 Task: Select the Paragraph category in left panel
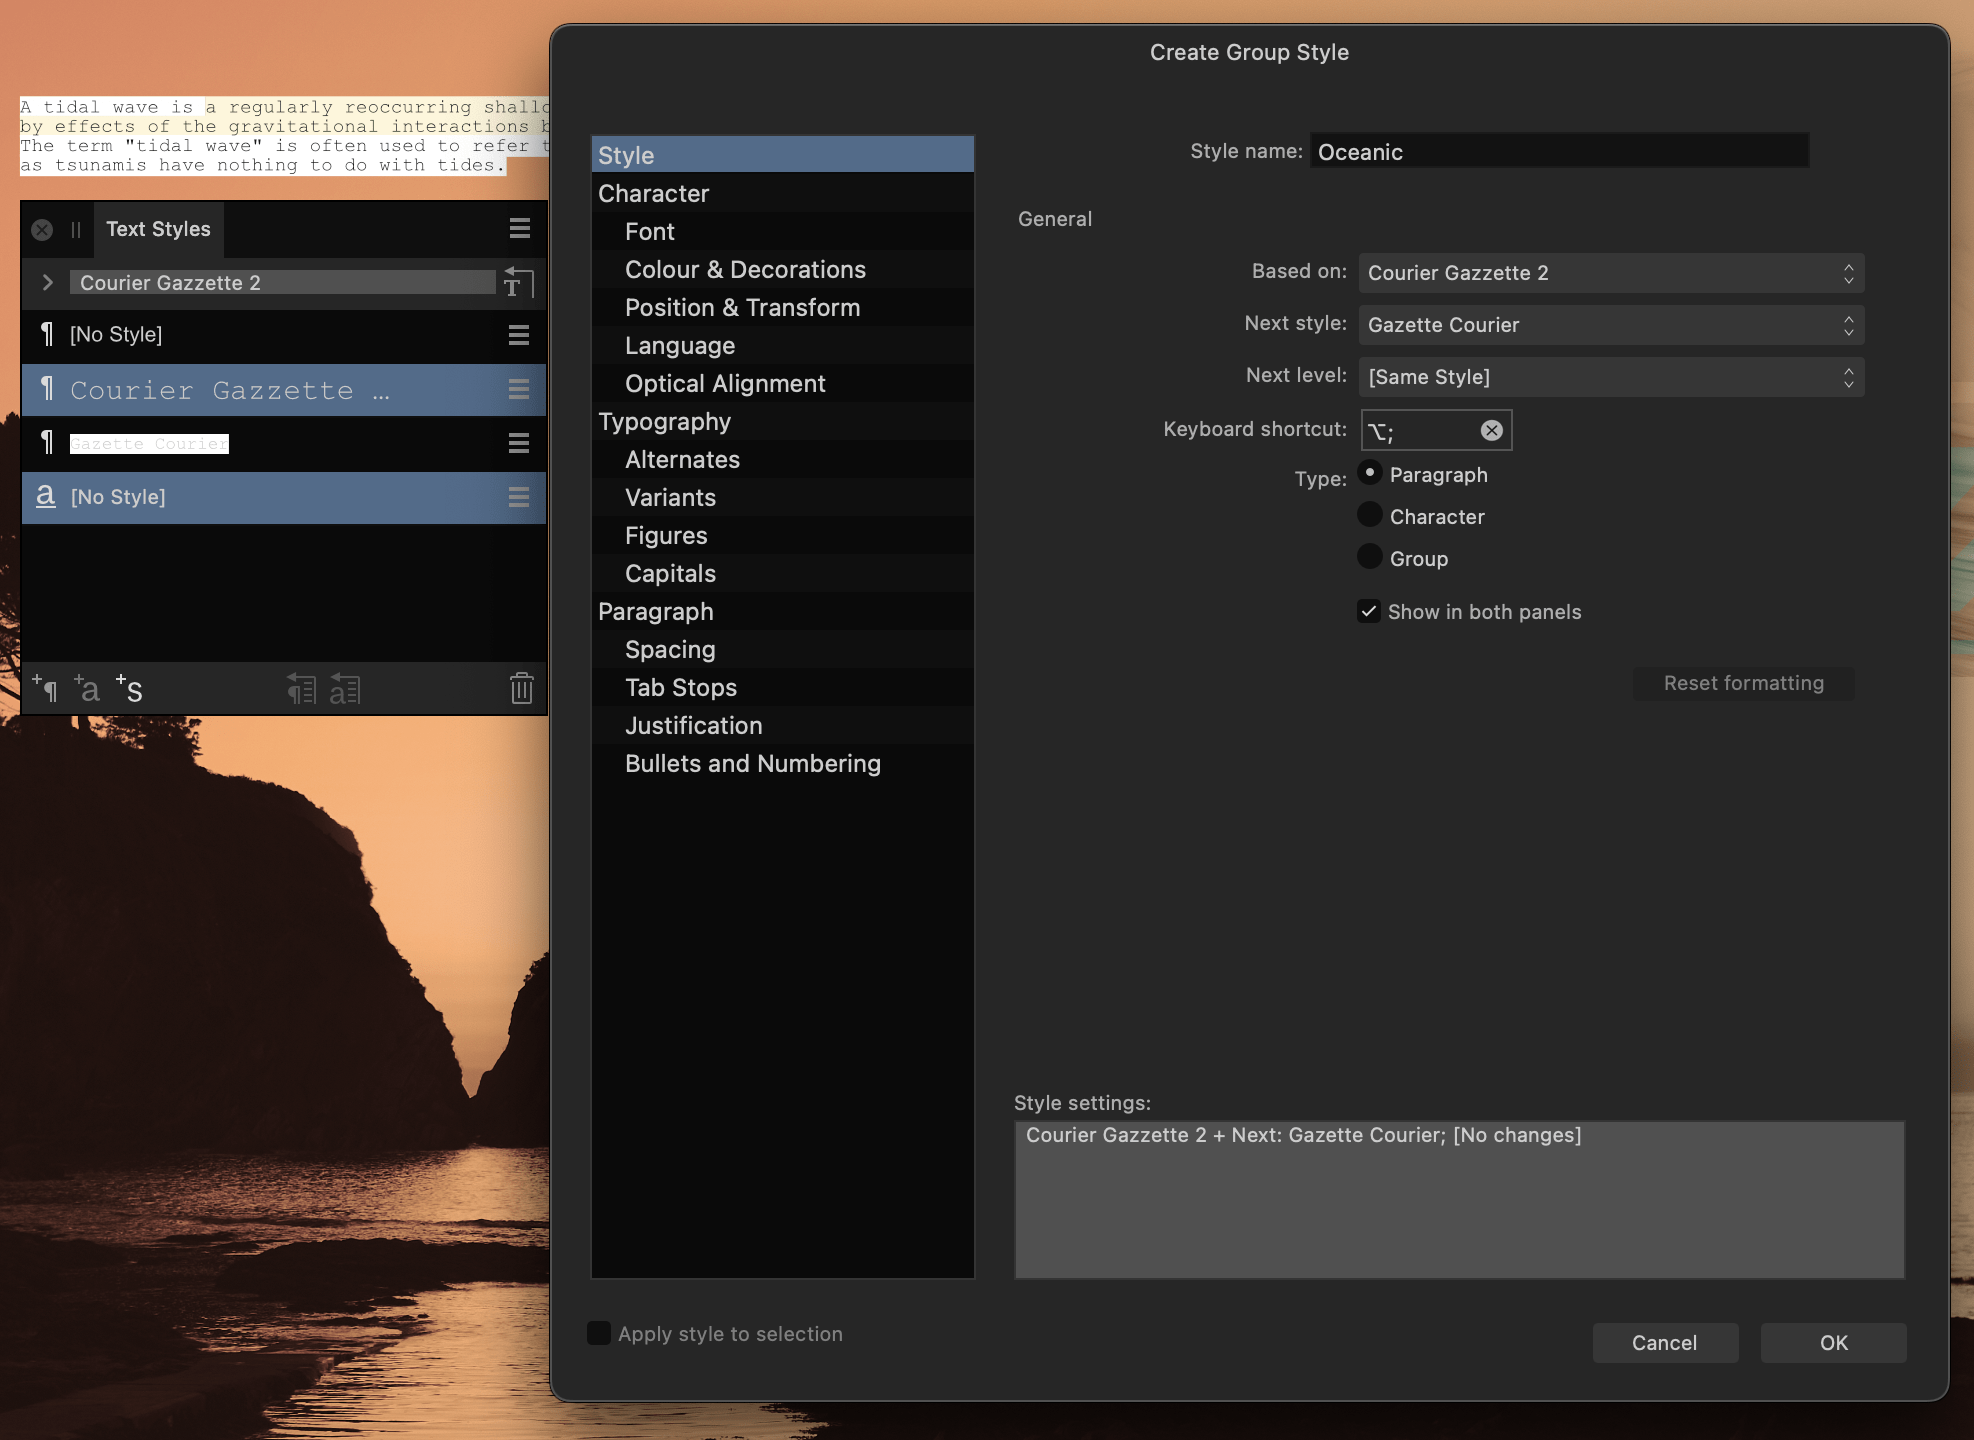[656, 610]
